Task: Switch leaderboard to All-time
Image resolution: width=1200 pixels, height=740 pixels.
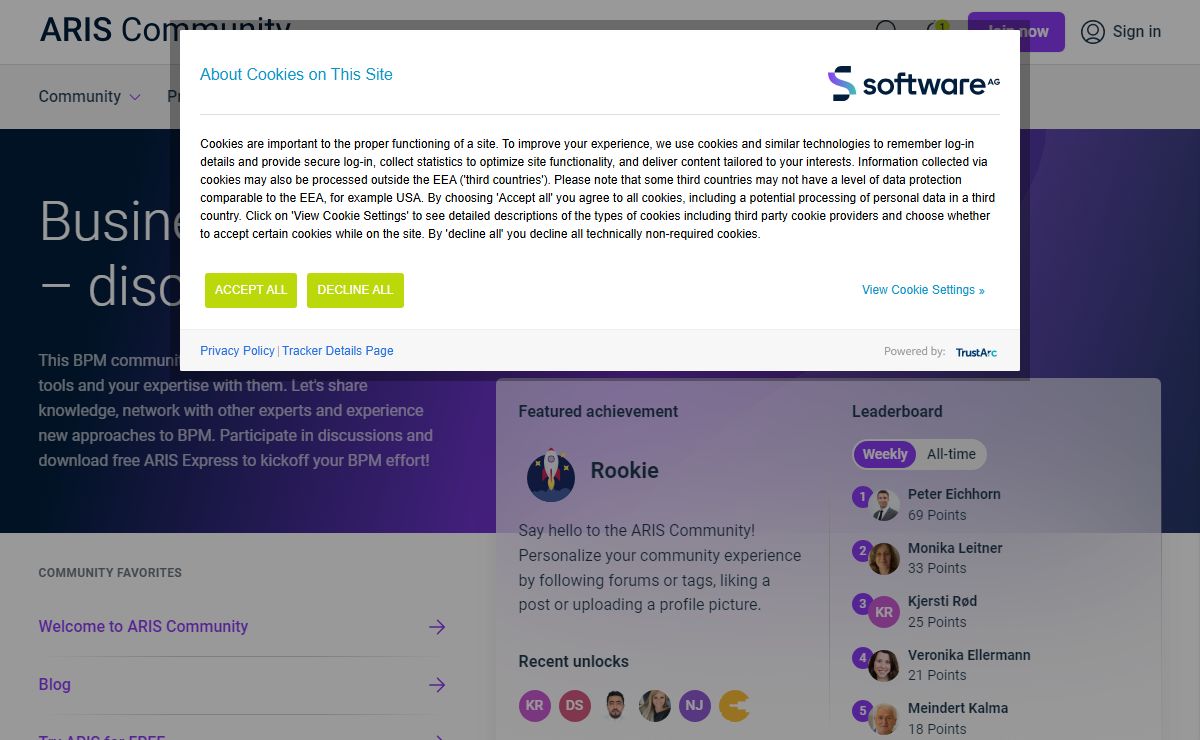Action: pos(951,454)
